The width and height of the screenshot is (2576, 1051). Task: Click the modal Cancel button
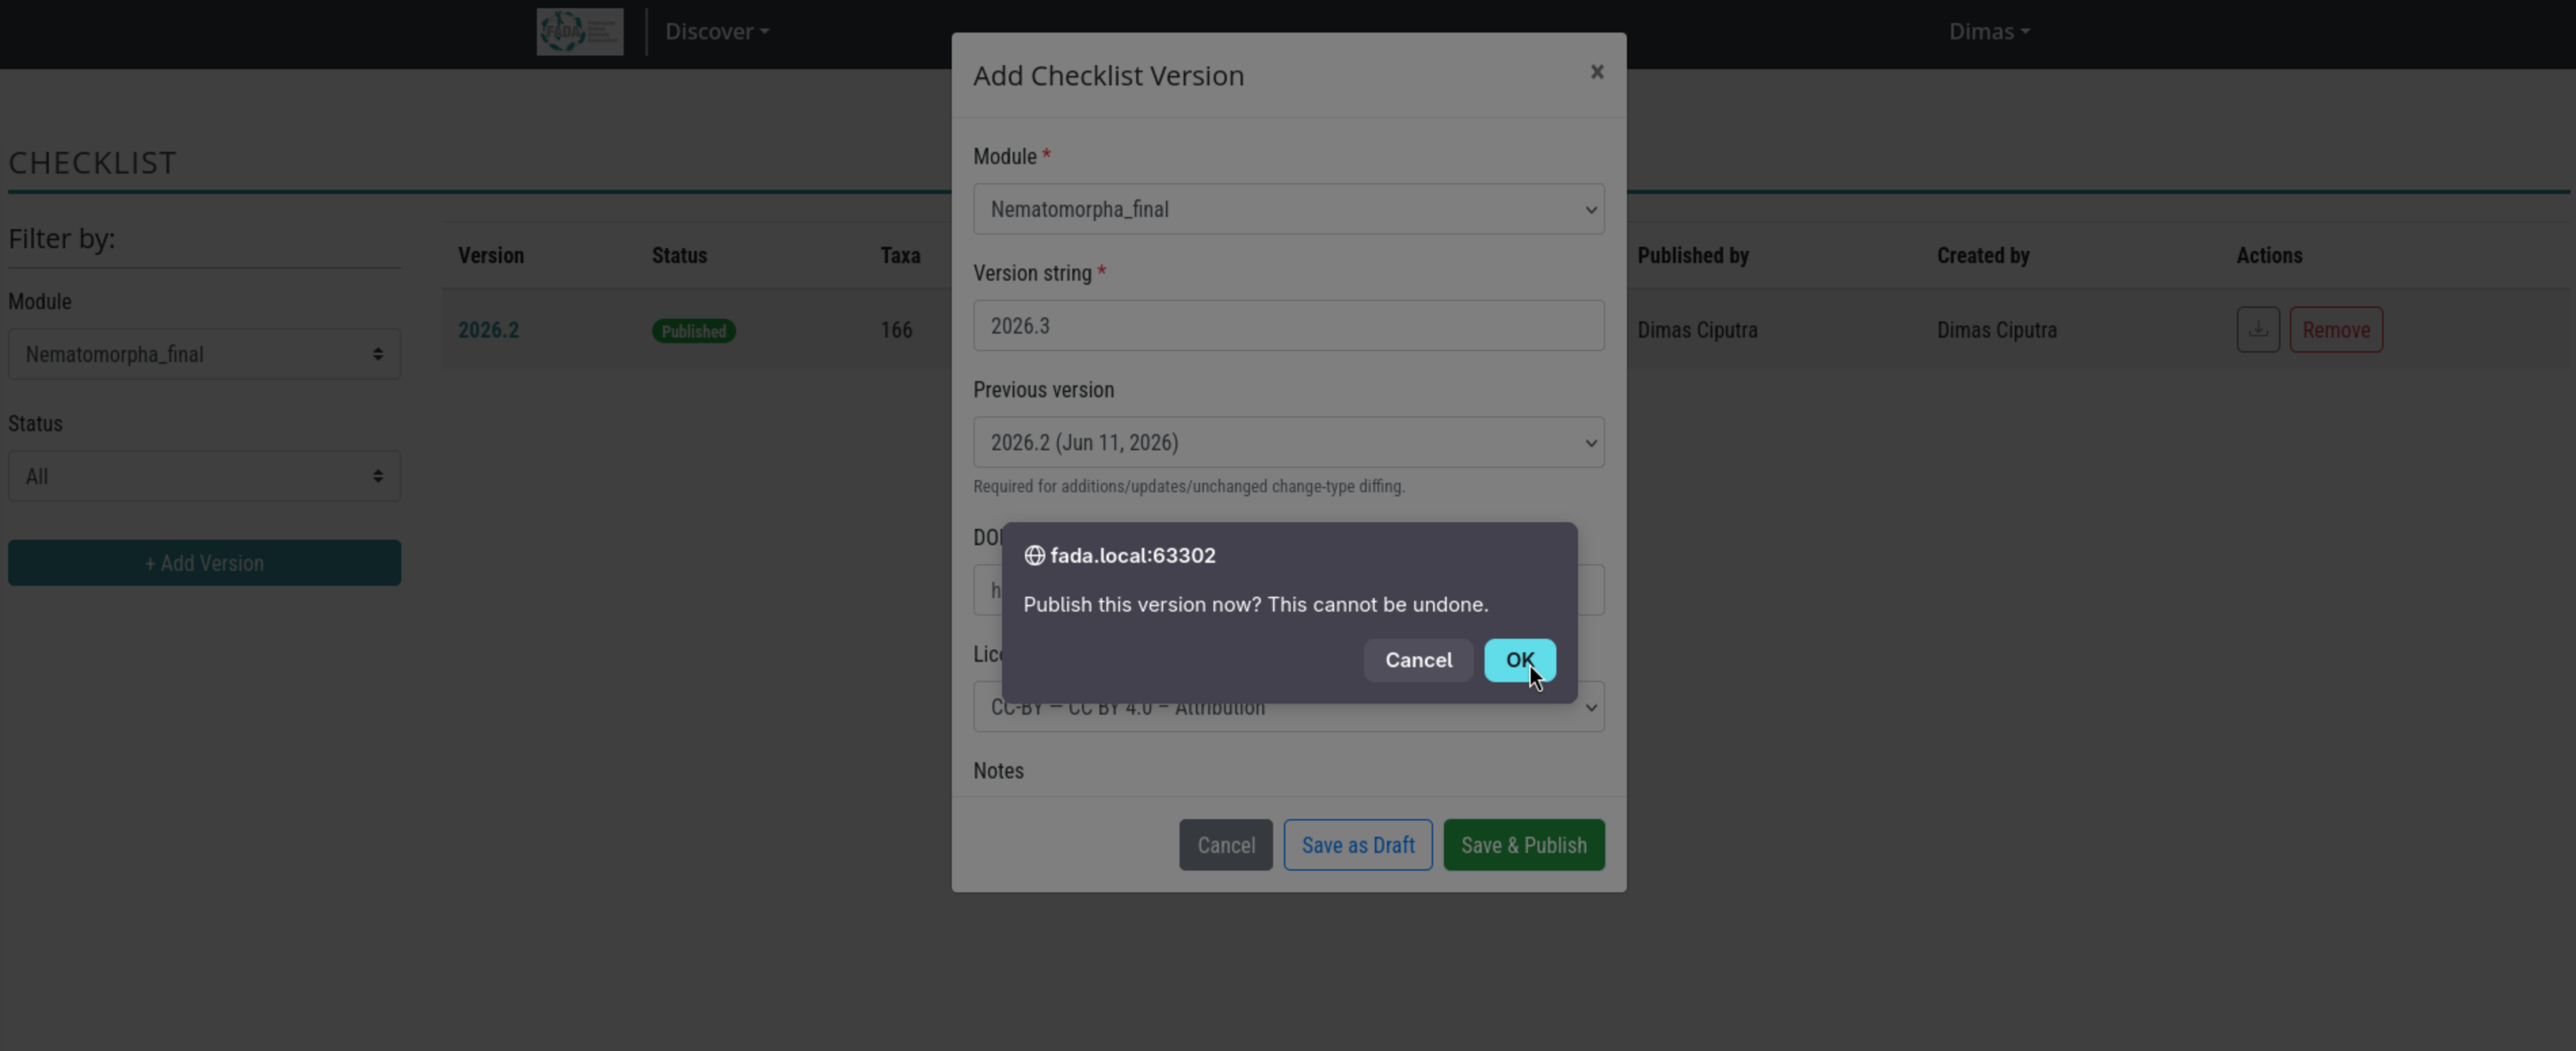coord(1226,845)
